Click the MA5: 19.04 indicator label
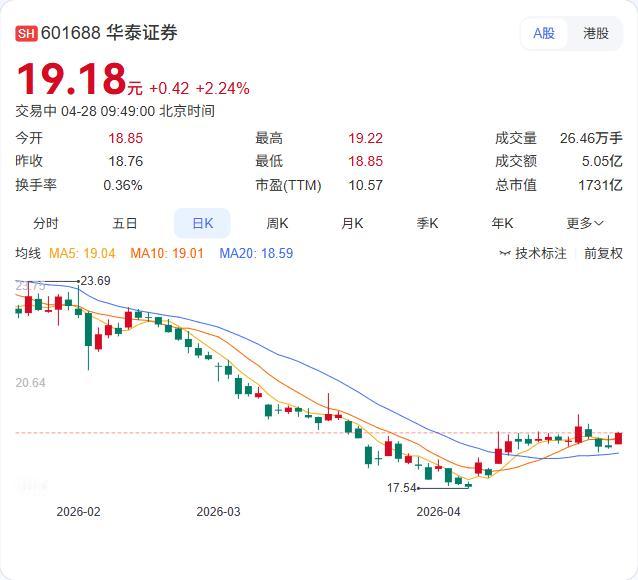The width and height of the screenshot is (638, 580). (82, 254)
